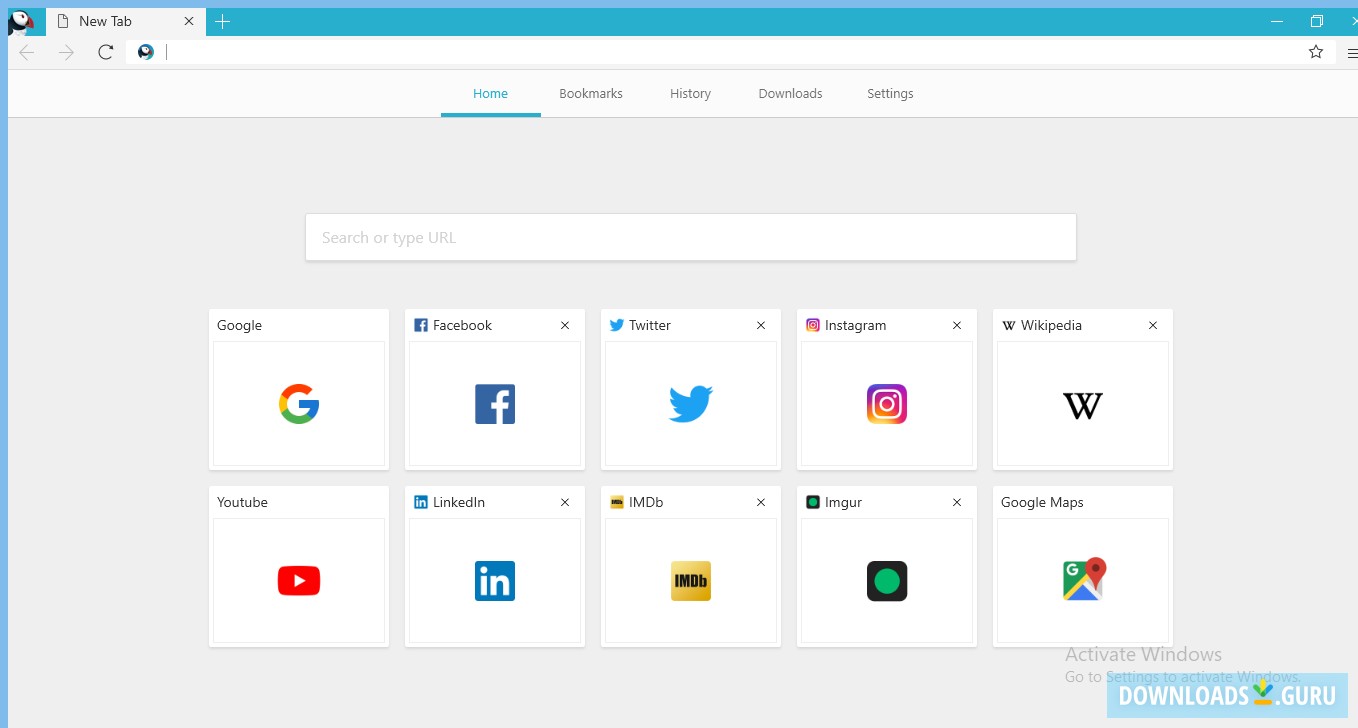The width and height of the screenshot is (1358, 728).
Task: Click the Twitter tile title text
Action: click(650, 325)
